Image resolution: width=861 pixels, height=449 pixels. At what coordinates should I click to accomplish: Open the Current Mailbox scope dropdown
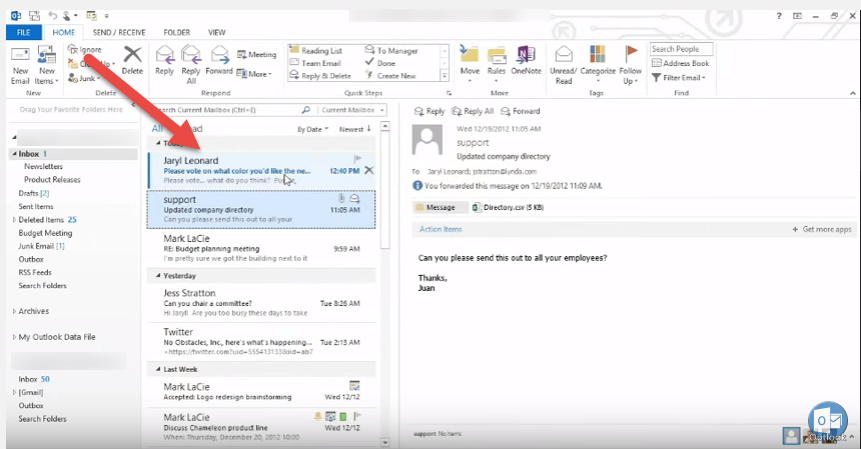tap(351, 110)
